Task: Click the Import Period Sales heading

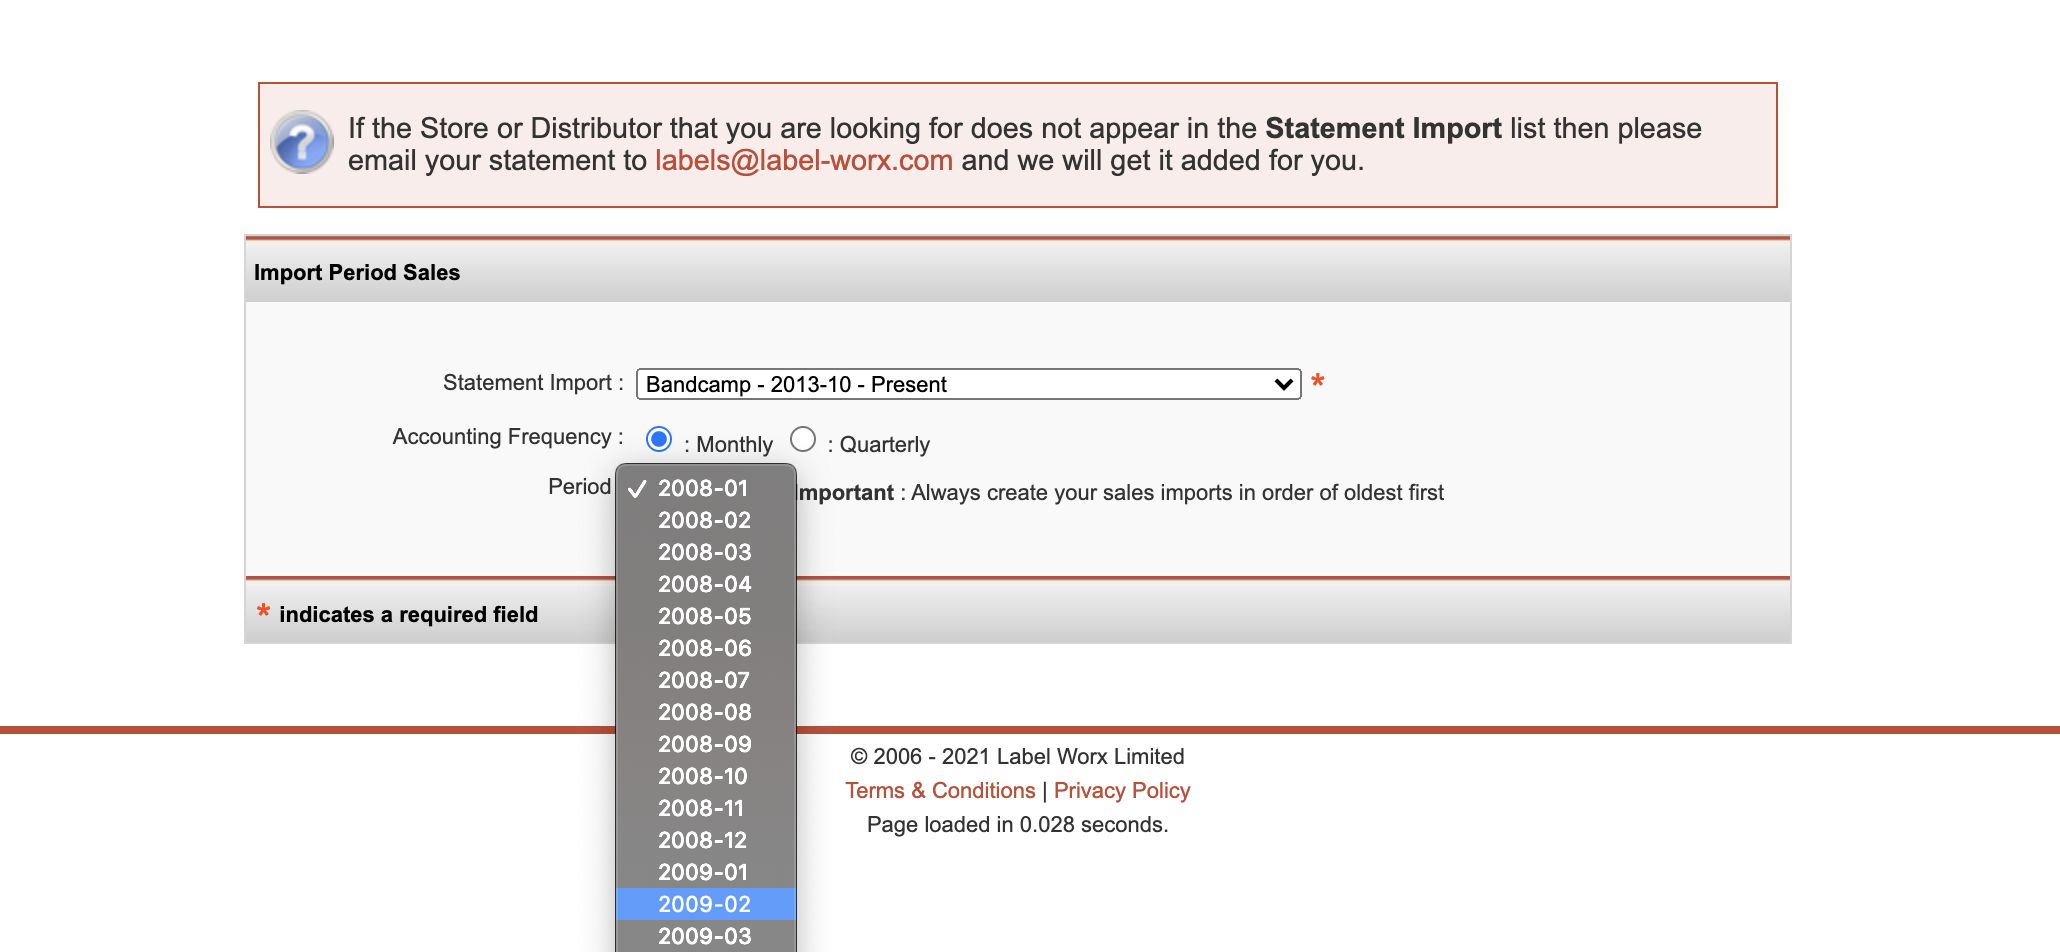Action: 357,273
